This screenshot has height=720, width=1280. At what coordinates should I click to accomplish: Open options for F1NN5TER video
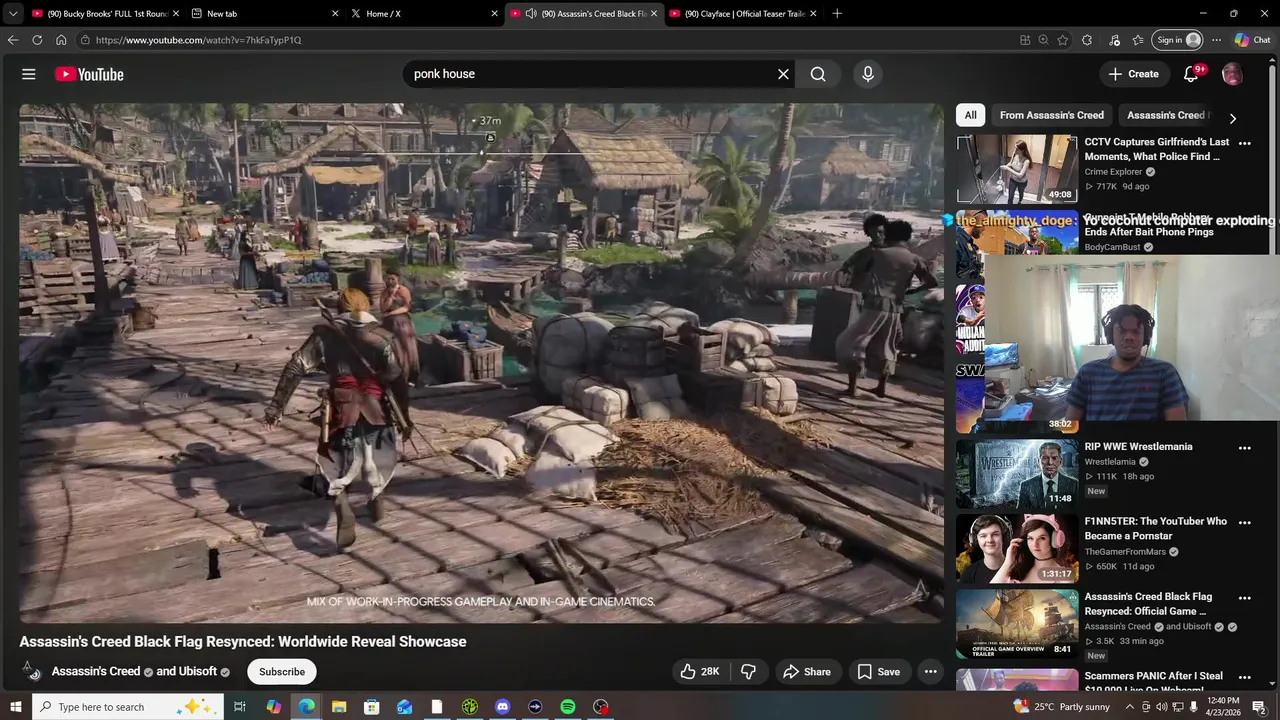(x=1245, y=522)
